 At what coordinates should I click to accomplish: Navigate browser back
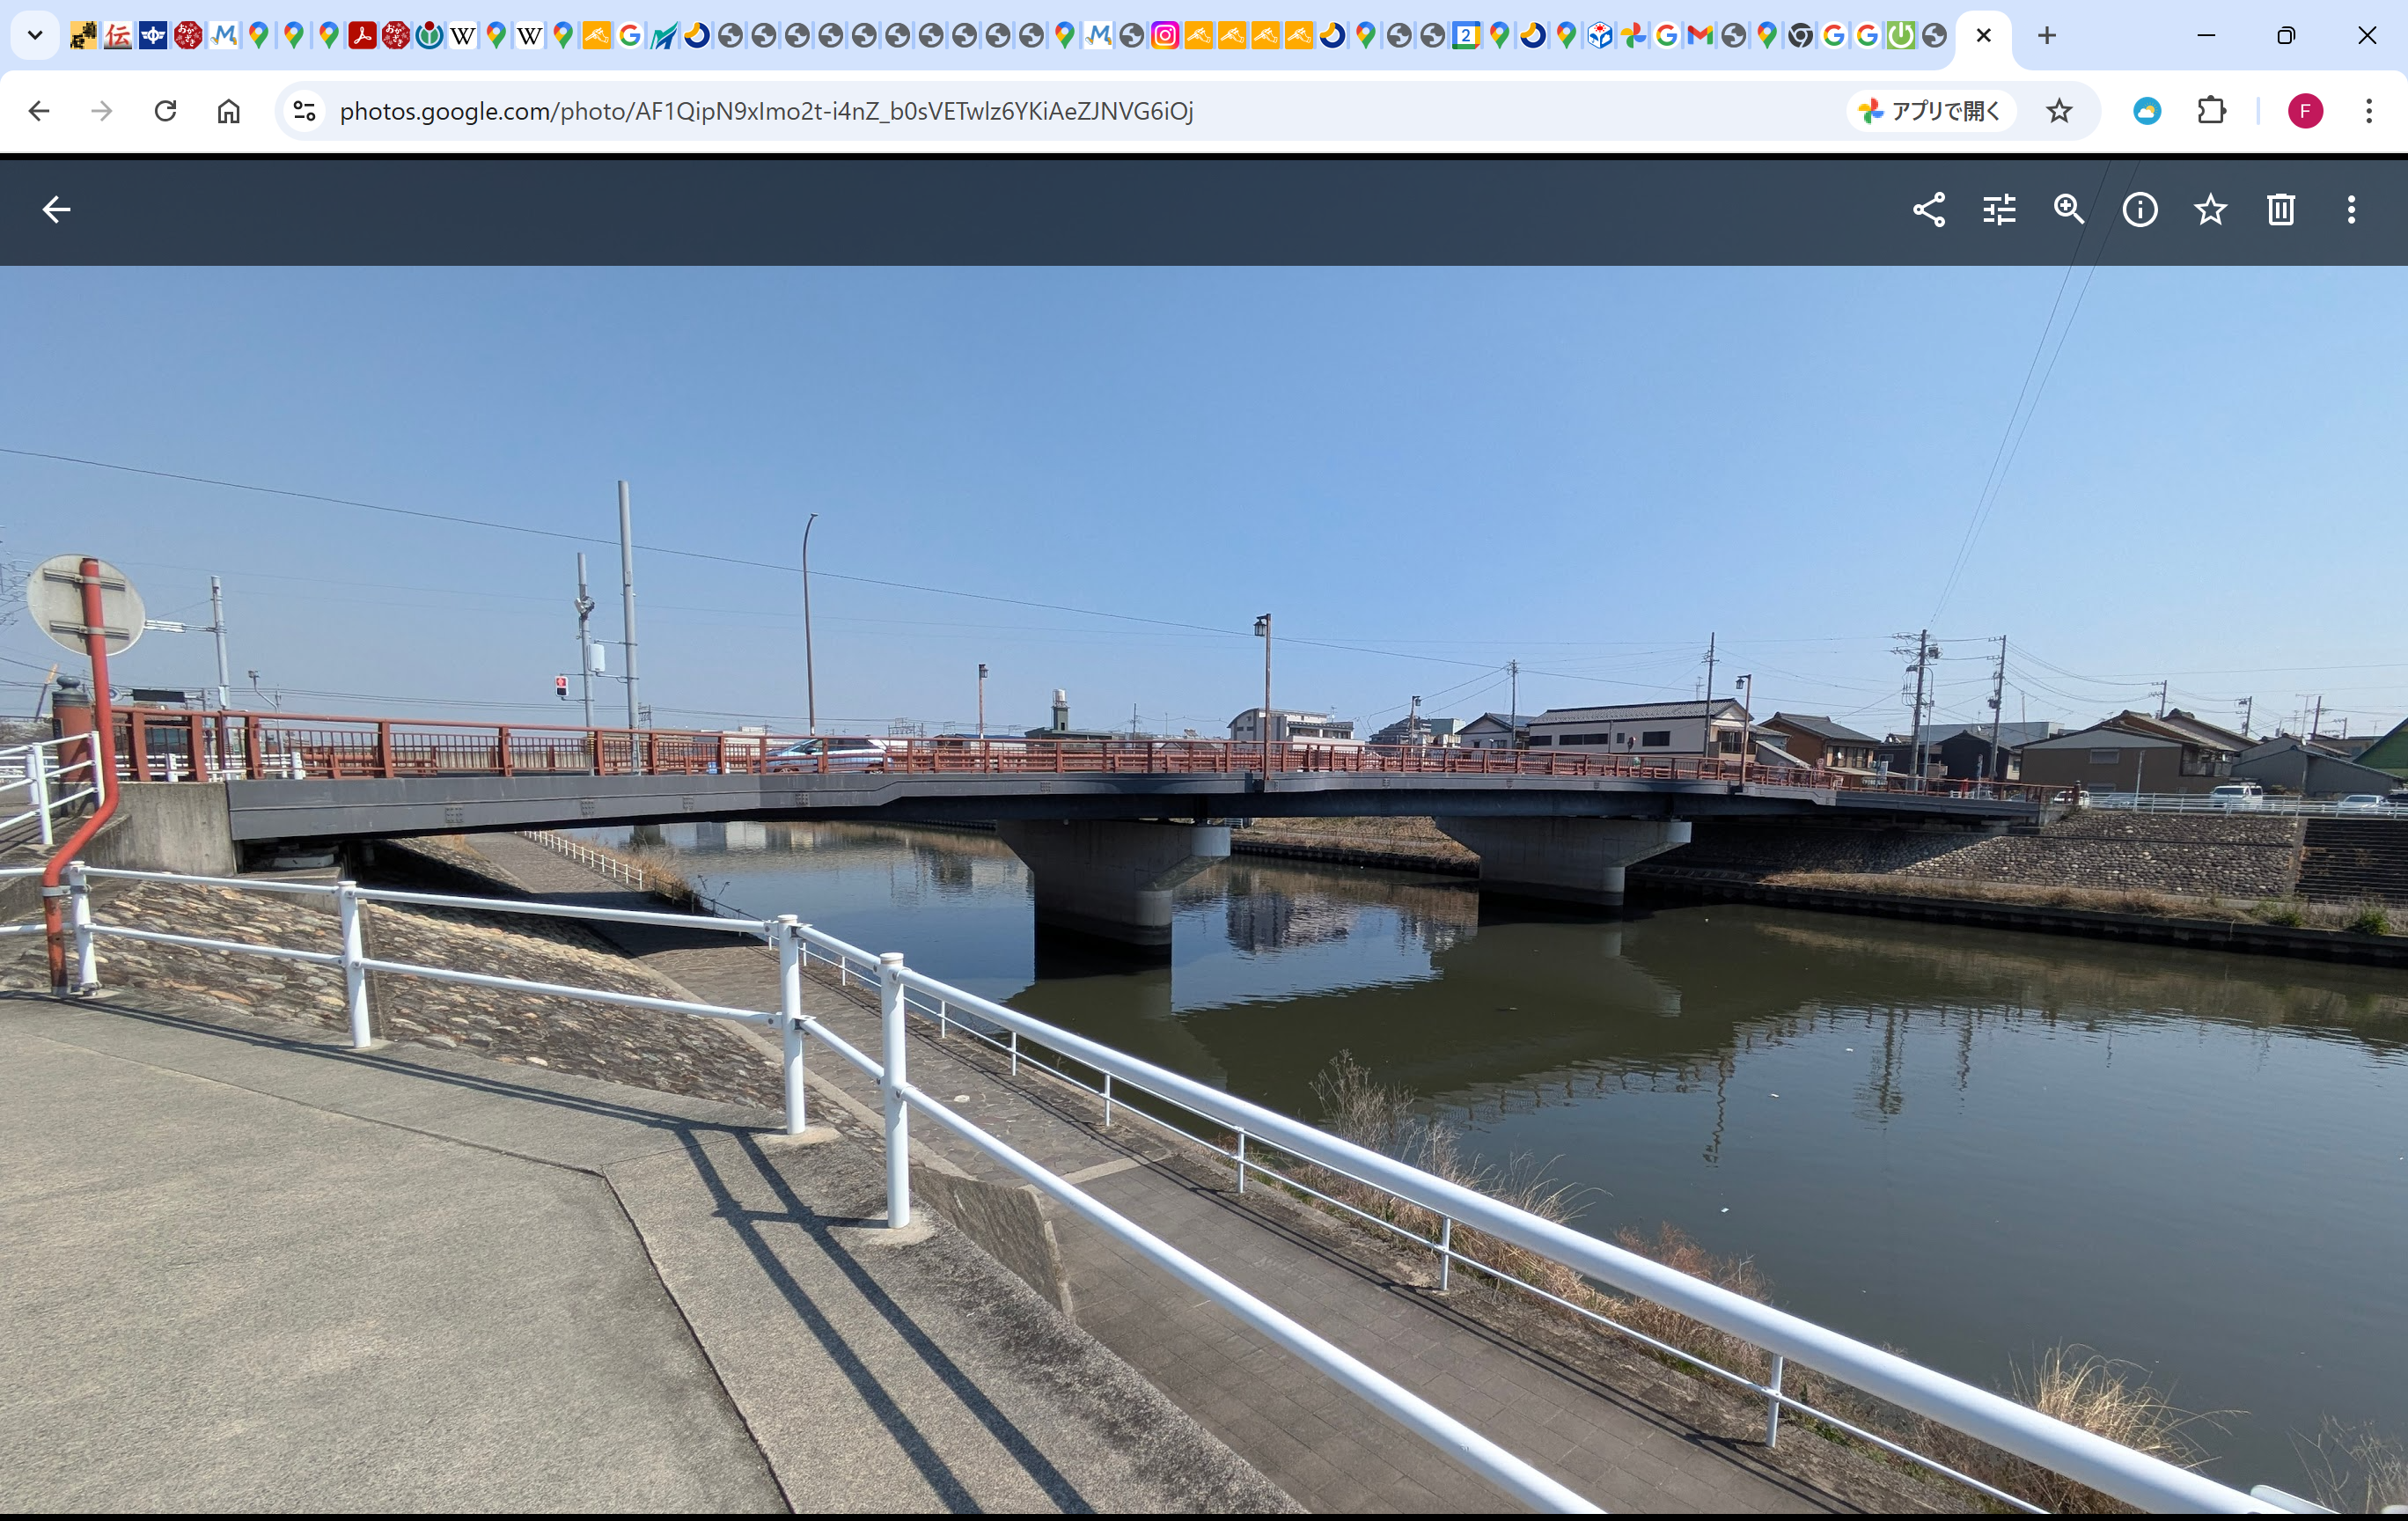(x=39, y=111)
